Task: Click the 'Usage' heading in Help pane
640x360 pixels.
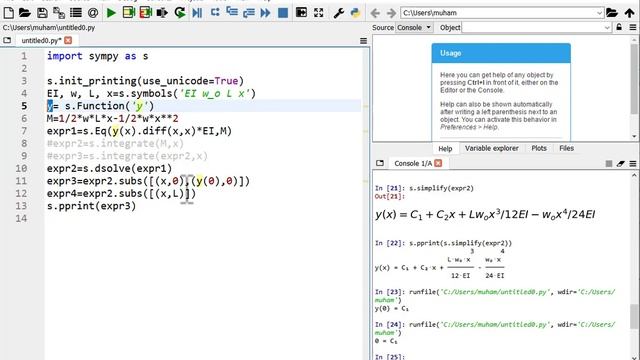Action: [x=451, y=53]
